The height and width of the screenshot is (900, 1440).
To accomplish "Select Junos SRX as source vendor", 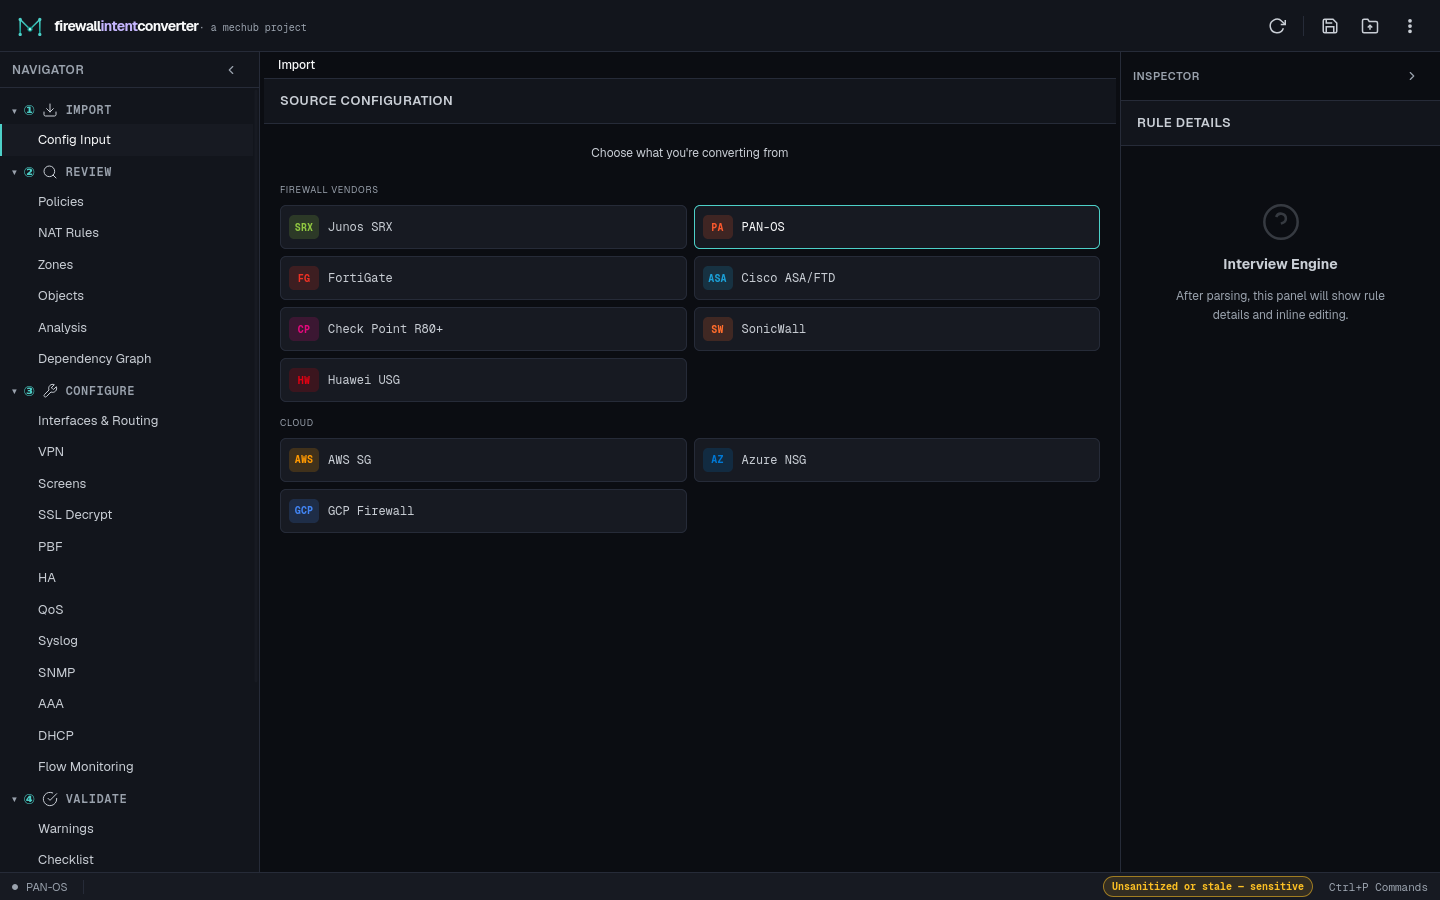I will click(483, 227).
